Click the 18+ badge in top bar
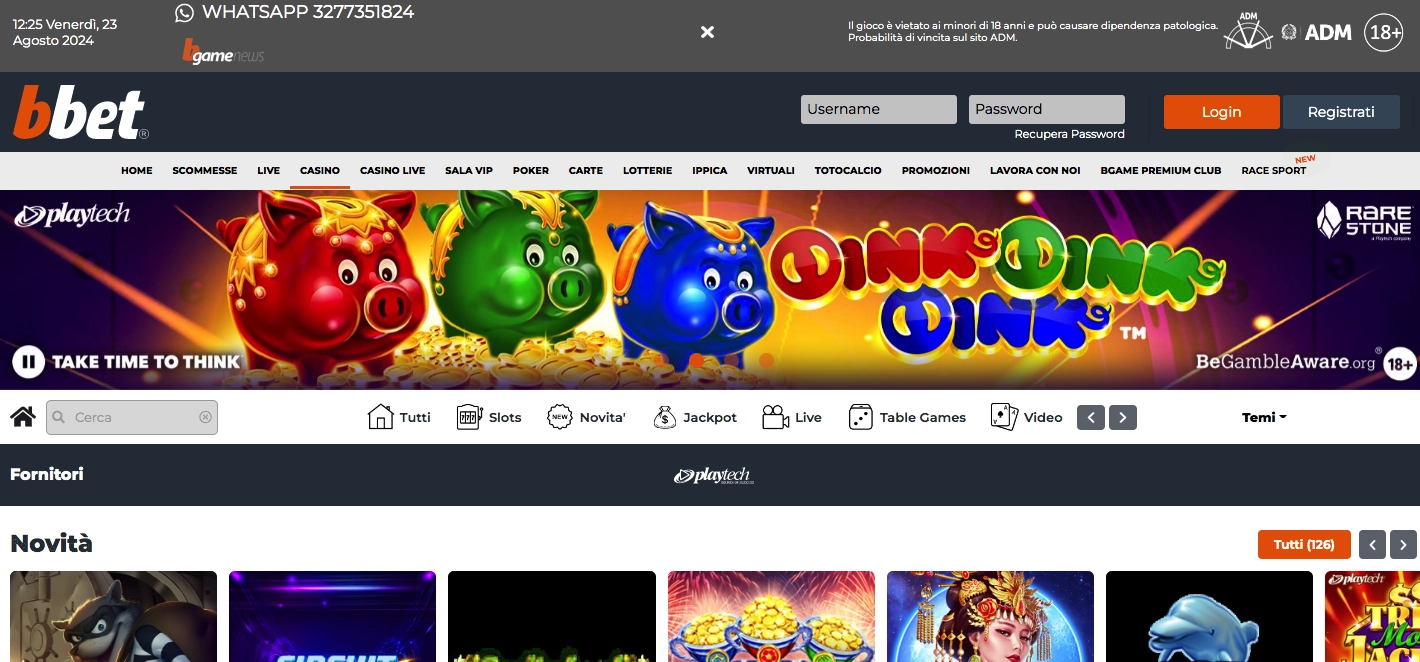 point(1385,32)
